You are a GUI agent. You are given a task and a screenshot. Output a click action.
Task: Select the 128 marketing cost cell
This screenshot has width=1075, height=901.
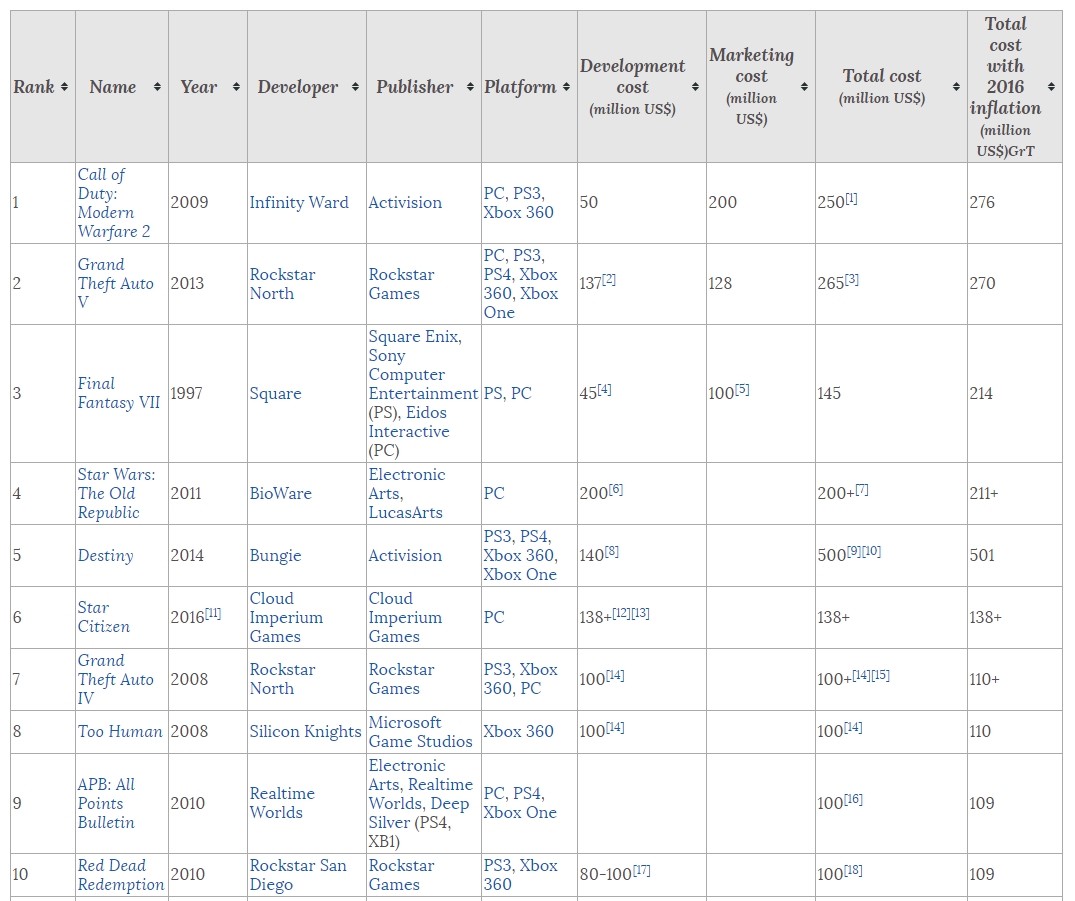(x=761, y=284)
